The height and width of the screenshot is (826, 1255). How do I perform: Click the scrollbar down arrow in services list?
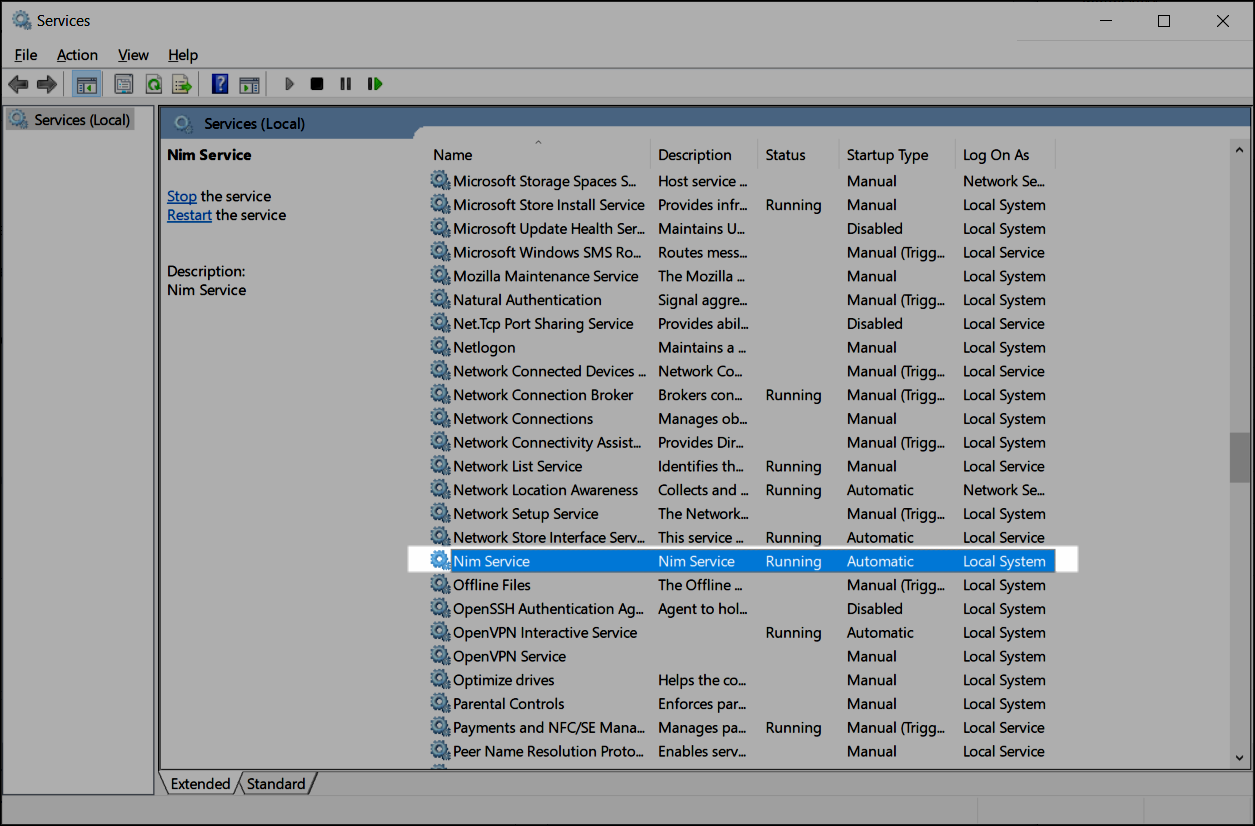(1240, 759)
